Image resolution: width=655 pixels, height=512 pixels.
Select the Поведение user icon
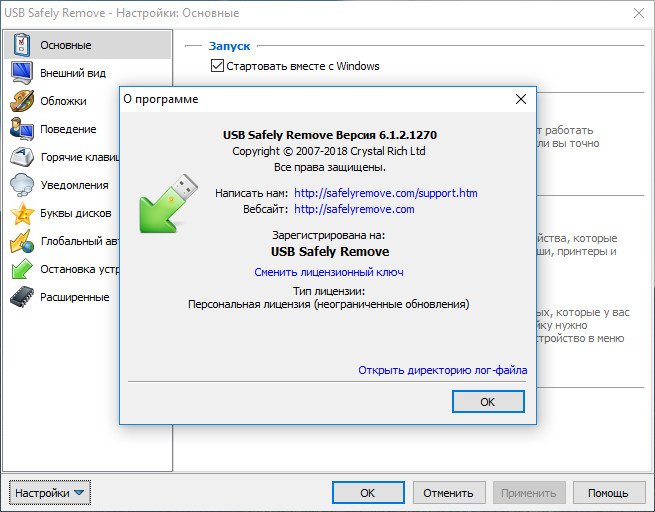22,129
